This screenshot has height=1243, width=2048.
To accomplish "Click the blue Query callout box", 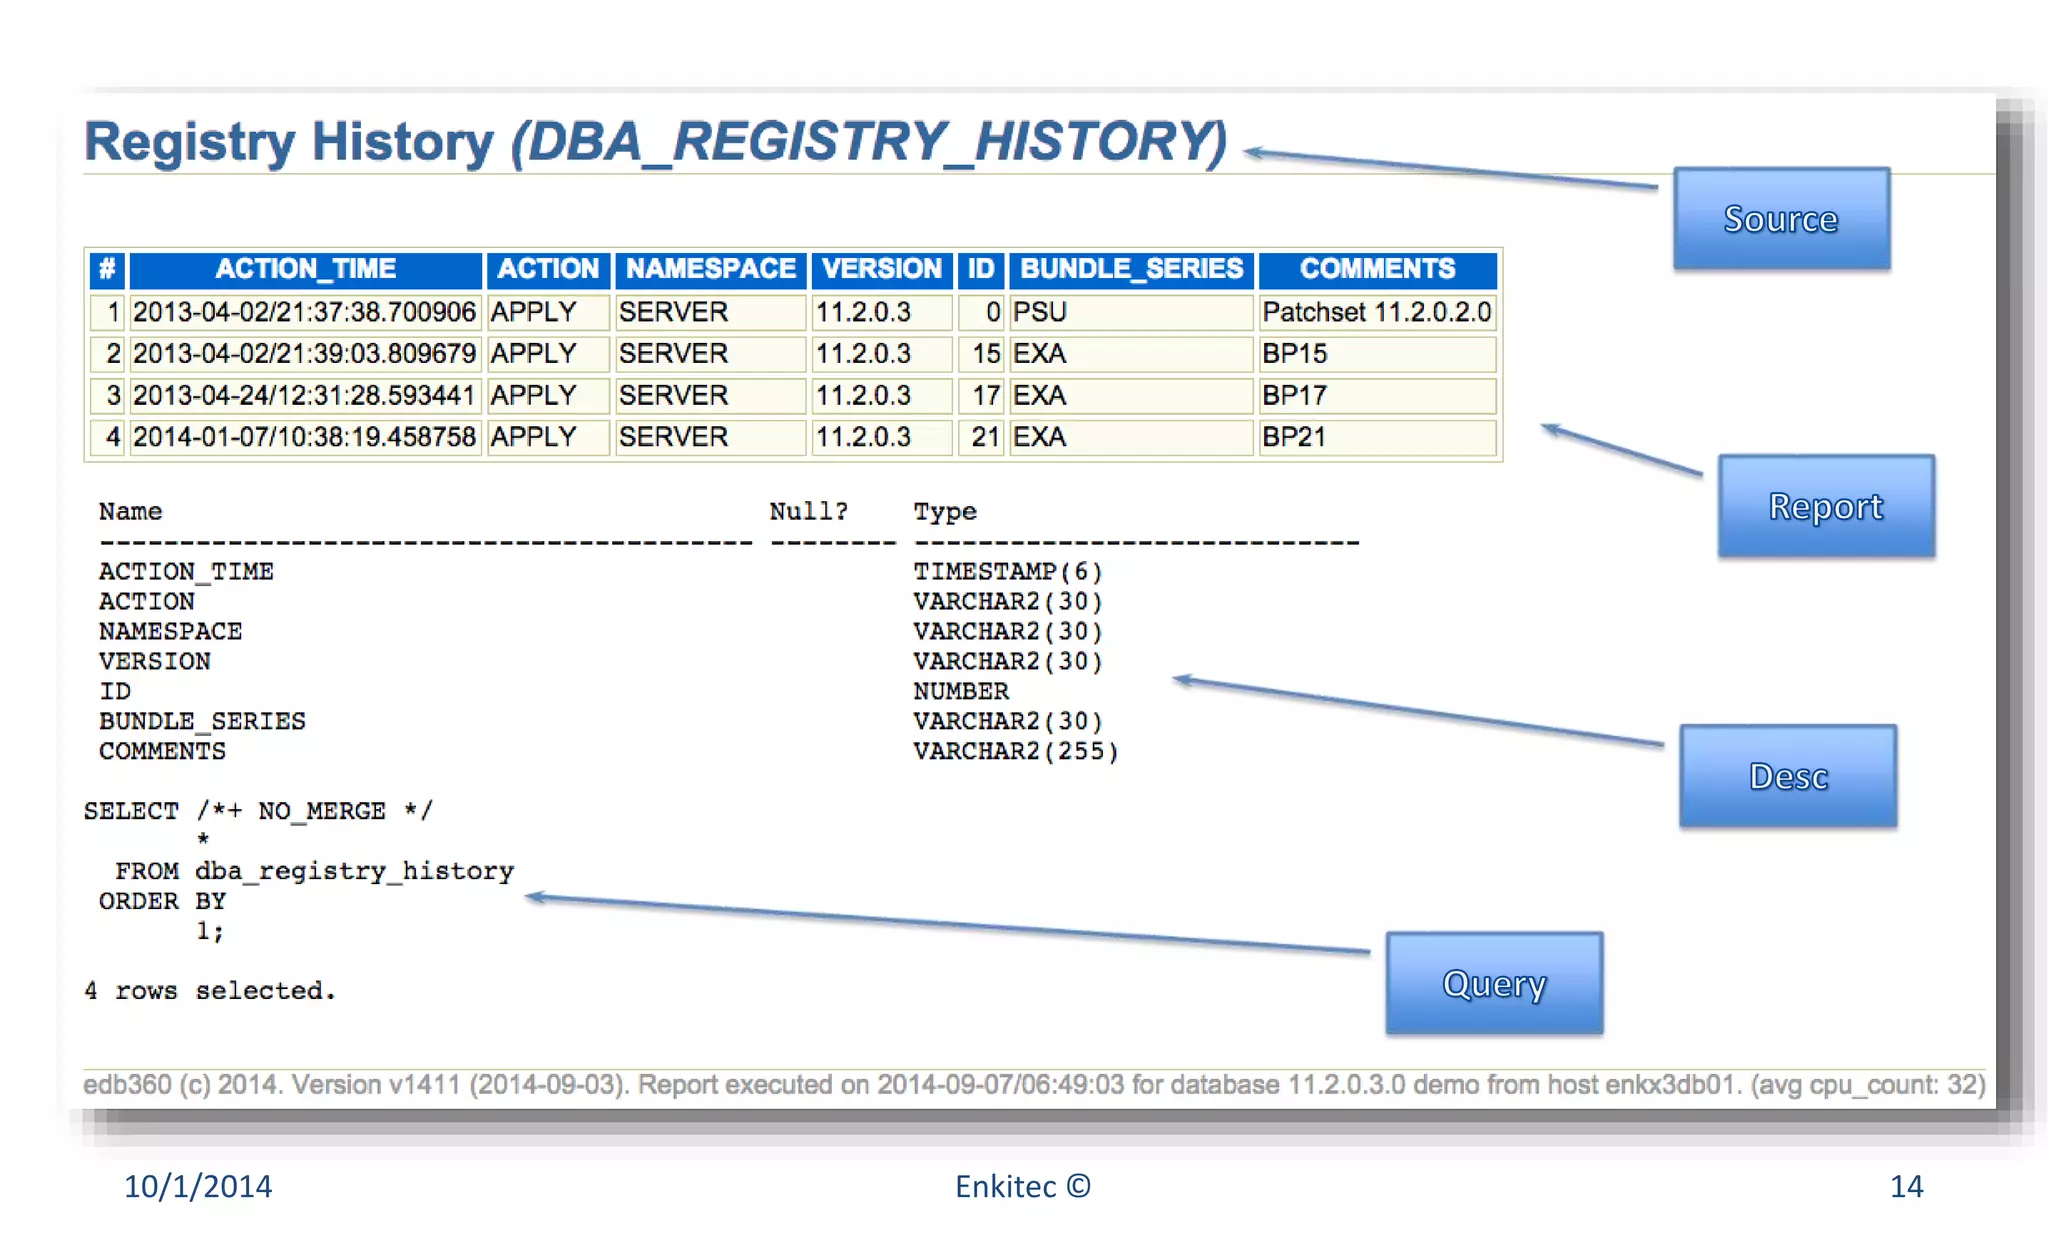I will [1494, 983].
